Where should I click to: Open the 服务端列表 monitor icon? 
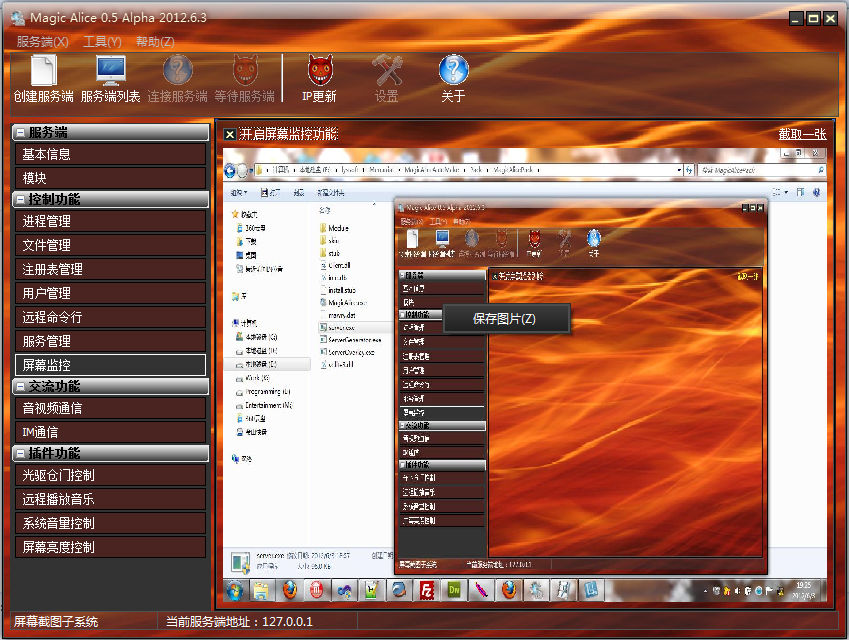pyautogui.click(x=110, y=70)
